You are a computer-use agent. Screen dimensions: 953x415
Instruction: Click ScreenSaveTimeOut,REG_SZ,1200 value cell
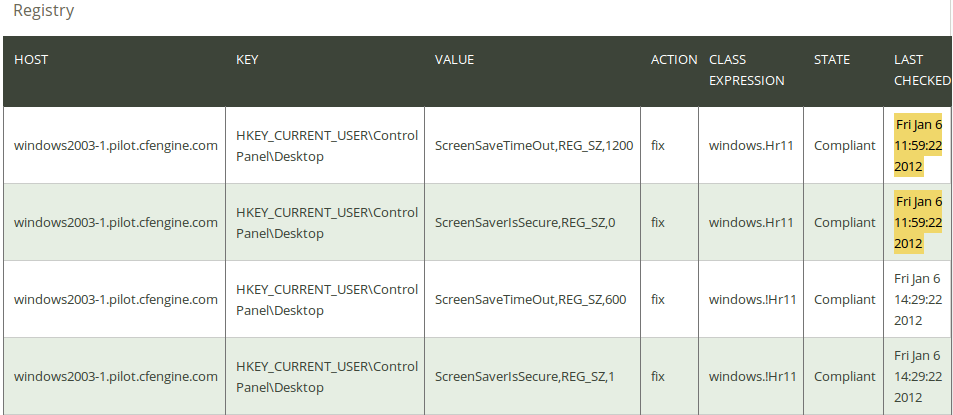click(534, 146)
